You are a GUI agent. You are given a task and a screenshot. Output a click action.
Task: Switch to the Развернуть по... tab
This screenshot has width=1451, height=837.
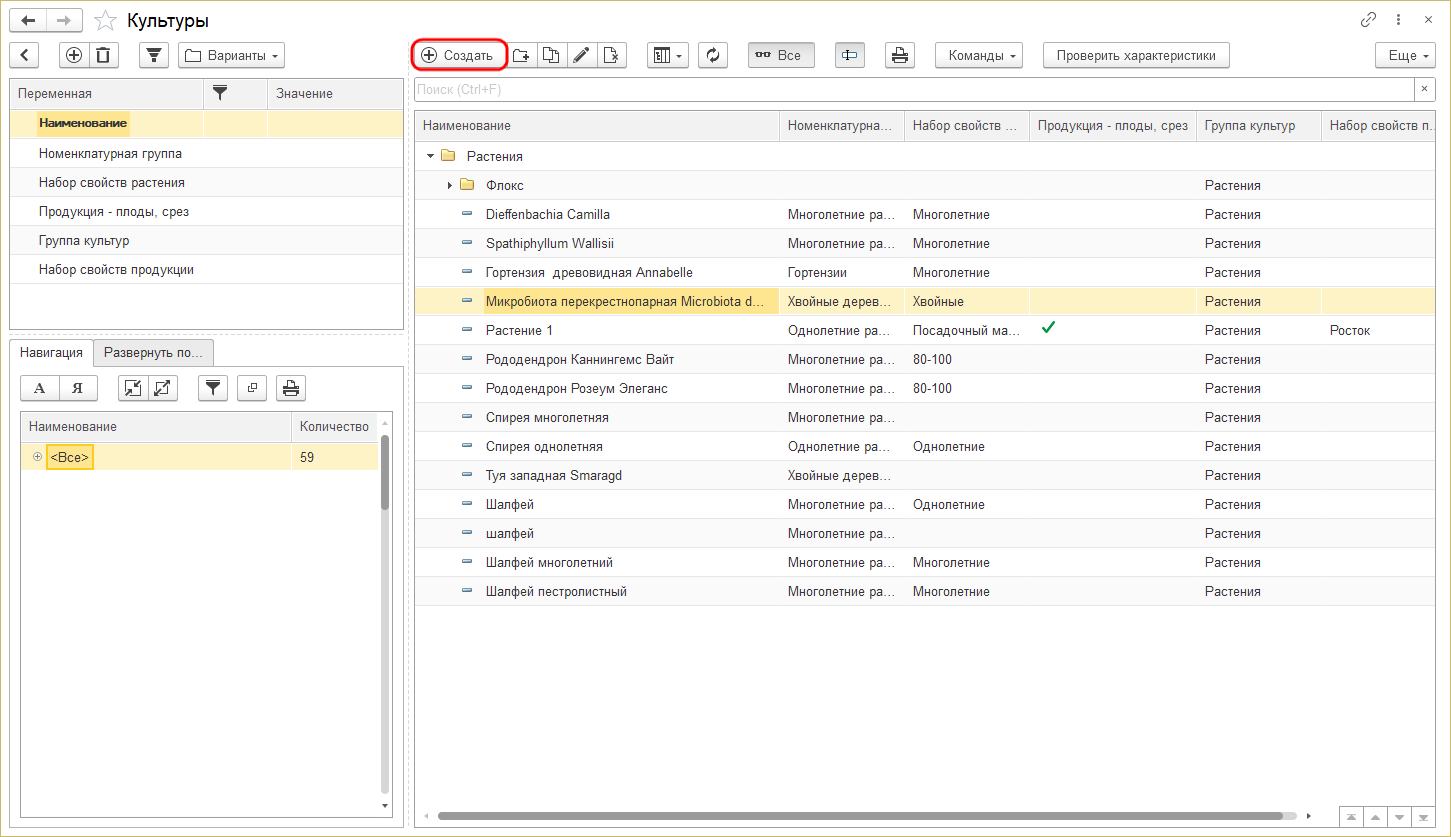(x=153, y=352)
